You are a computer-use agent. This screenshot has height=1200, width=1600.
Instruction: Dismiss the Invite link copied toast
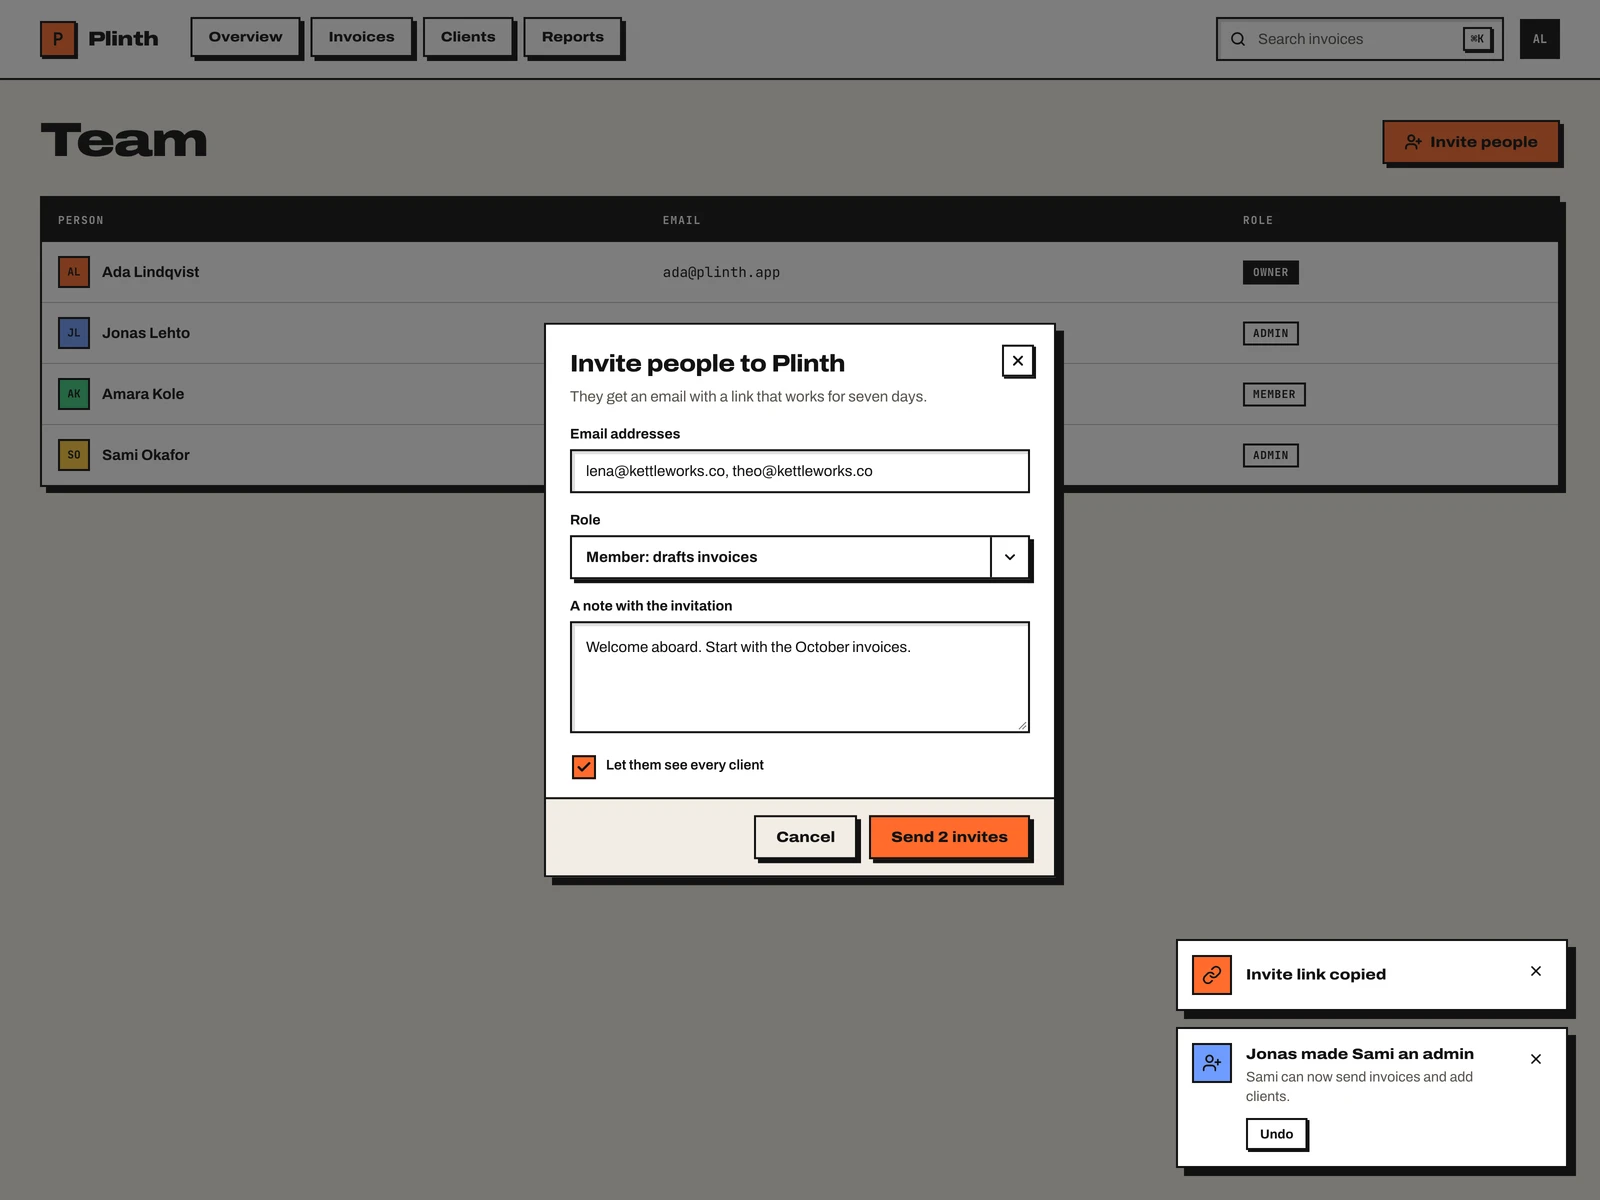pyautogui.click(x=1536, y=971)
